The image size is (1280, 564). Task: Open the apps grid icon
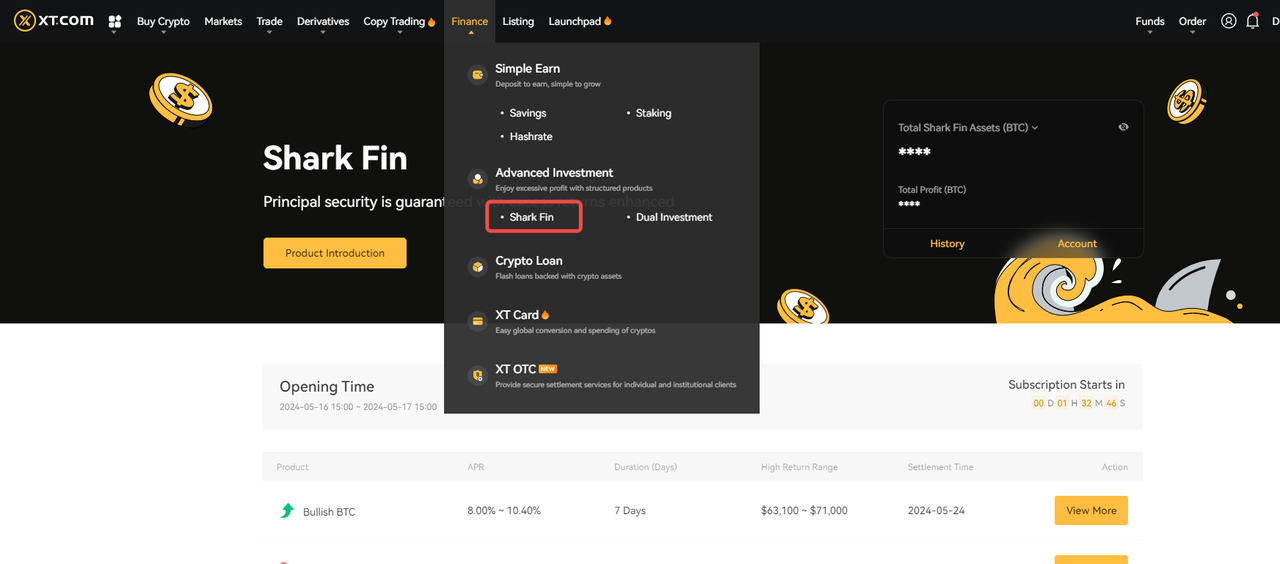coord(115,21)
